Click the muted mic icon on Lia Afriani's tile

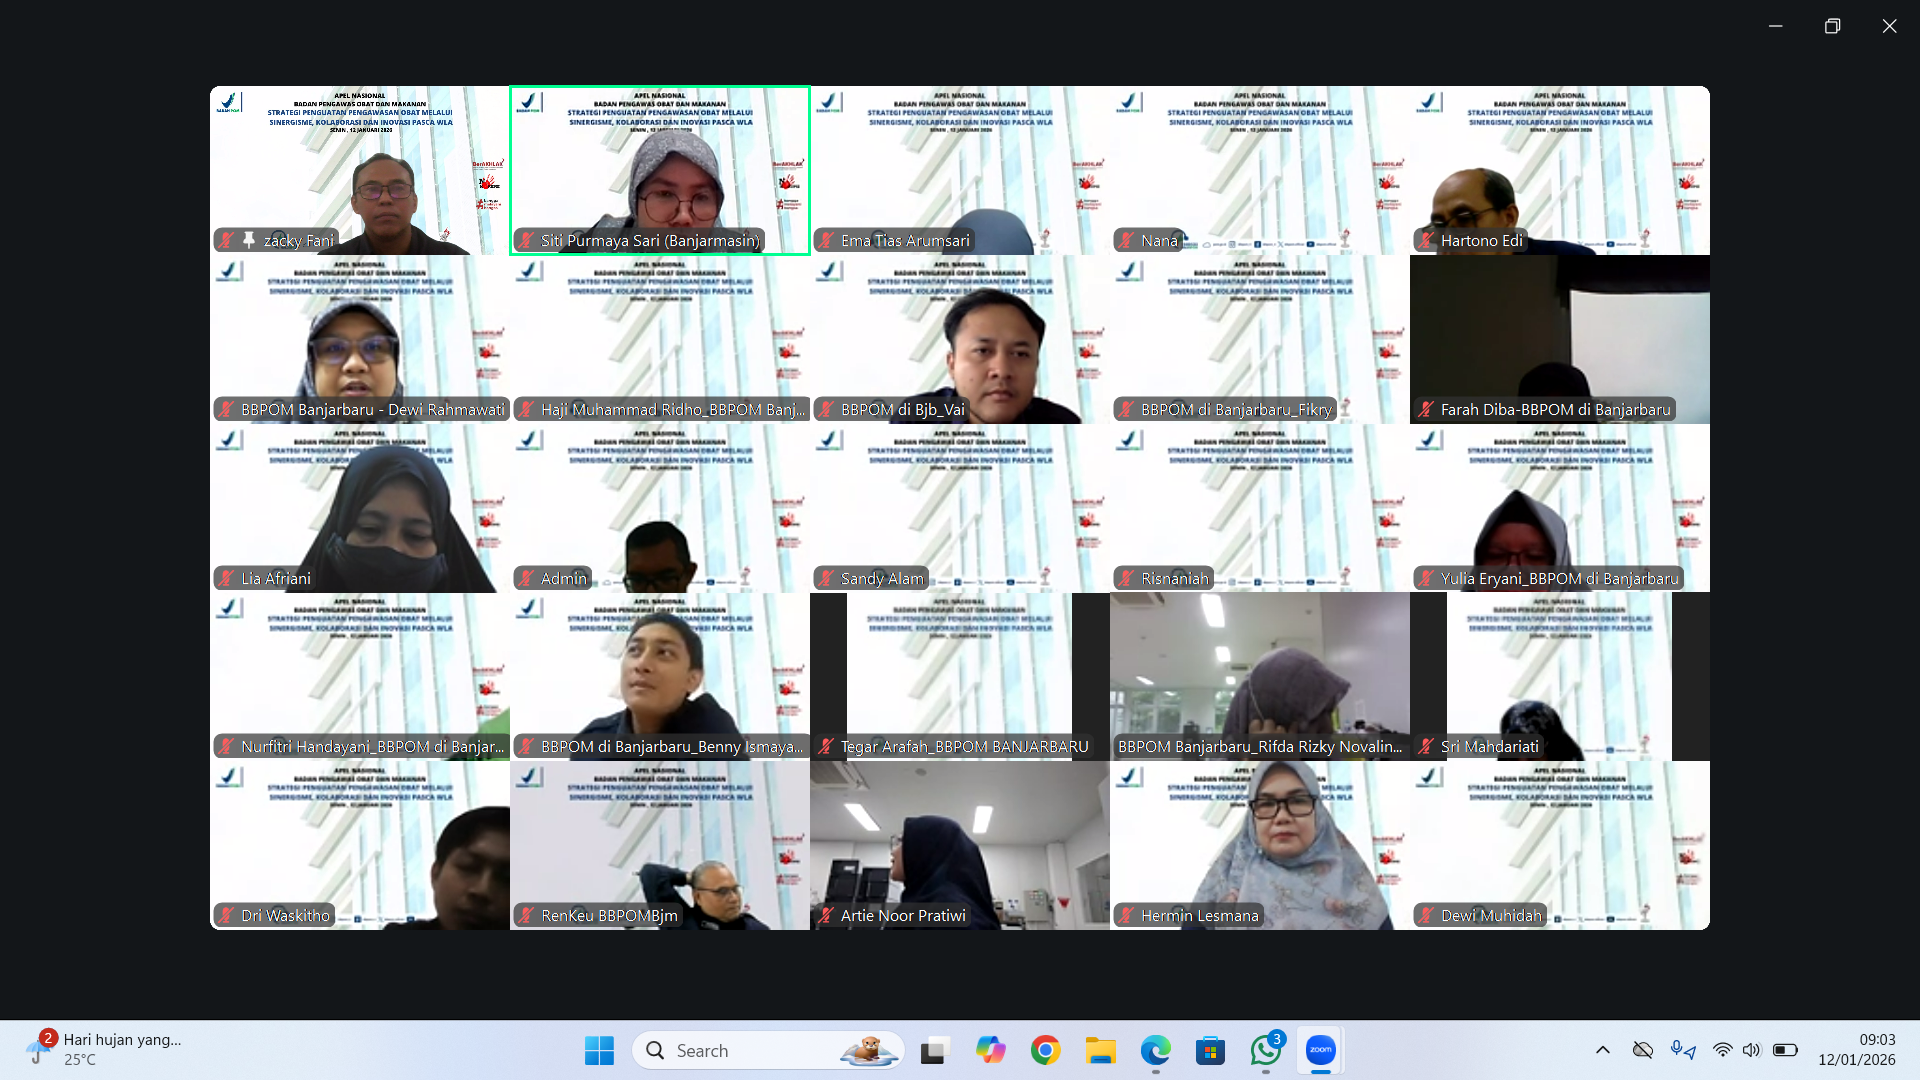[x=226, y=578]
